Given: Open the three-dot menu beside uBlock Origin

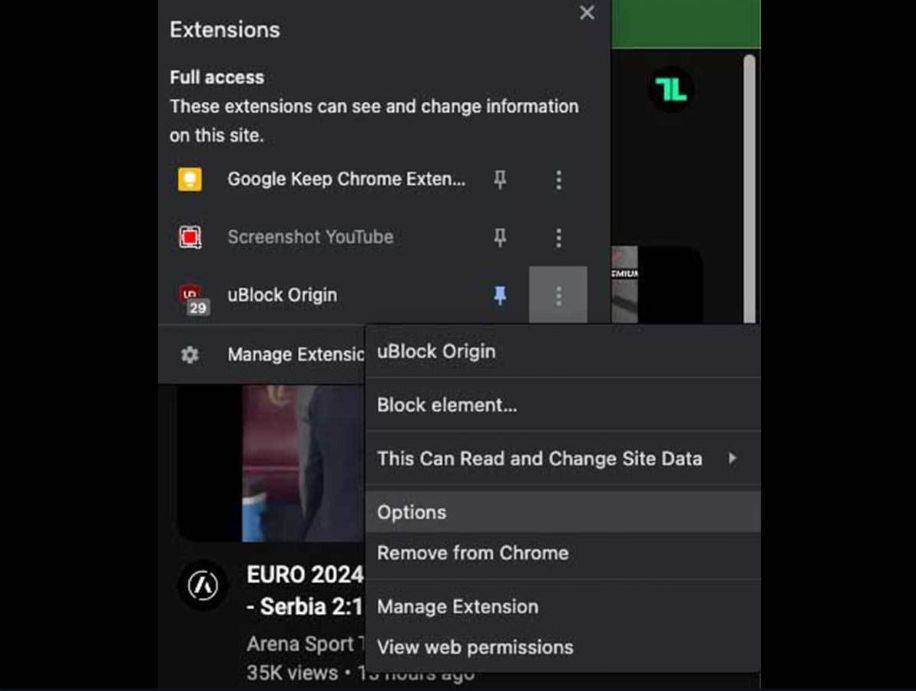Looking at the screenshot, I should (x=559, y=295).
